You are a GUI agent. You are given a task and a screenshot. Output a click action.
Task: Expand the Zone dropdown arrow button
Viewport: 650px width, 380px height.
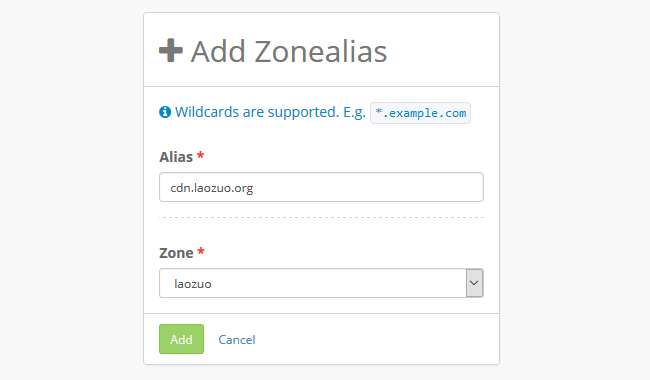474,283
